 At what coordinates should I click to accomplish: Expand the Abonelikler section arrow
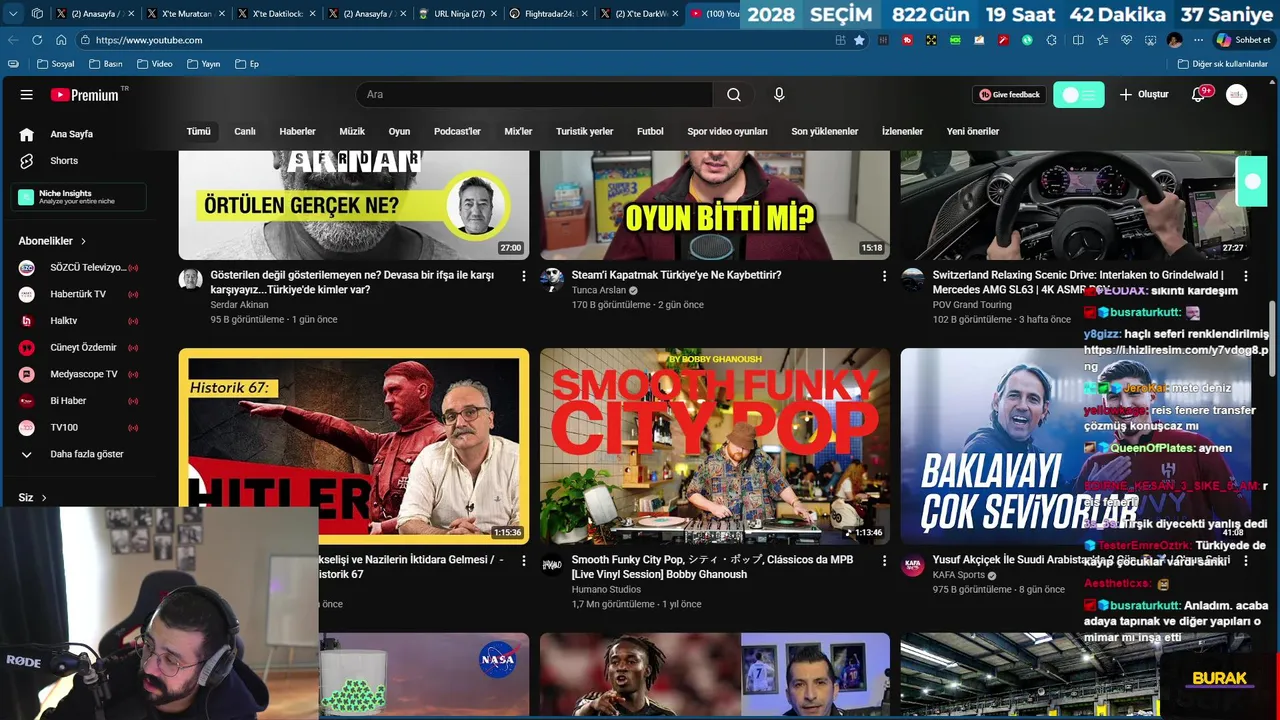pos(83,241)
